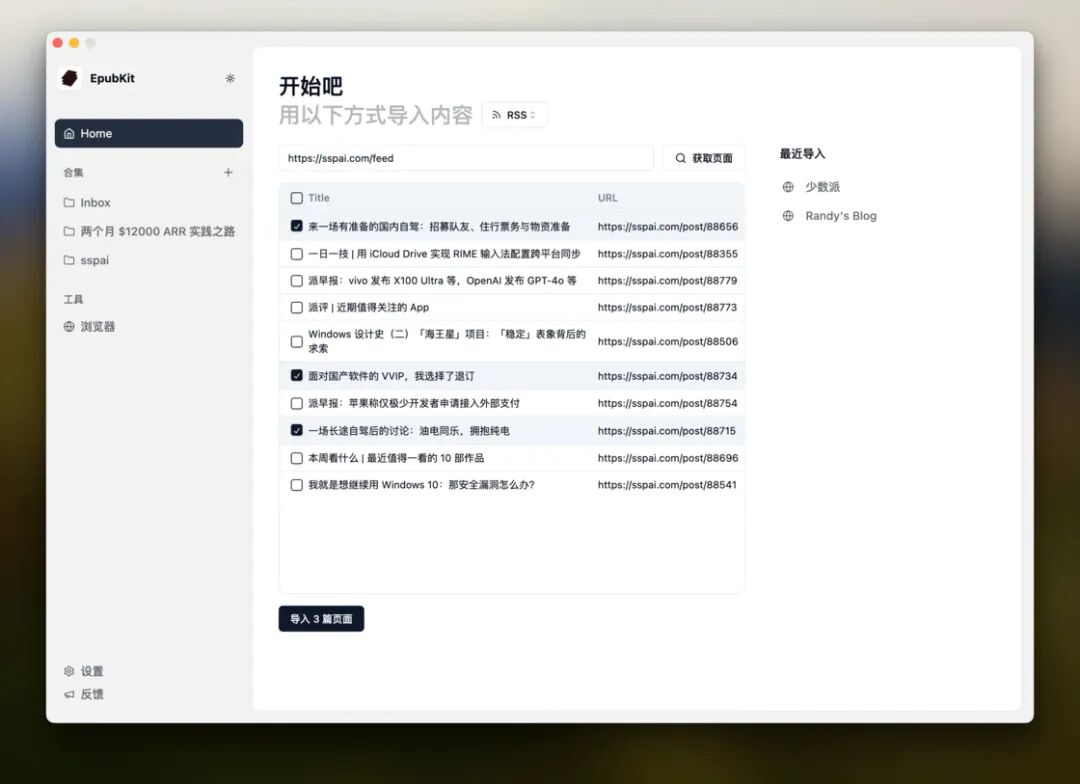The image size is (1080, 784).
Task: Click the URL https://sspai.com/post/88541
Action: (667, 485)
